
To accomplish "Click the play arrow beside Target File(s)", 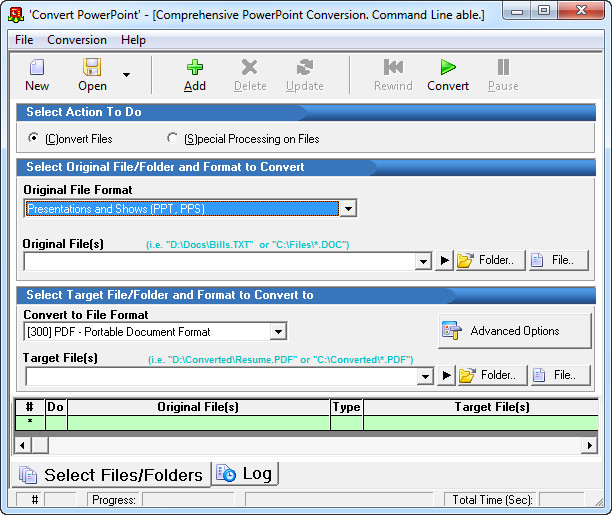I will (x=447, y=376).
